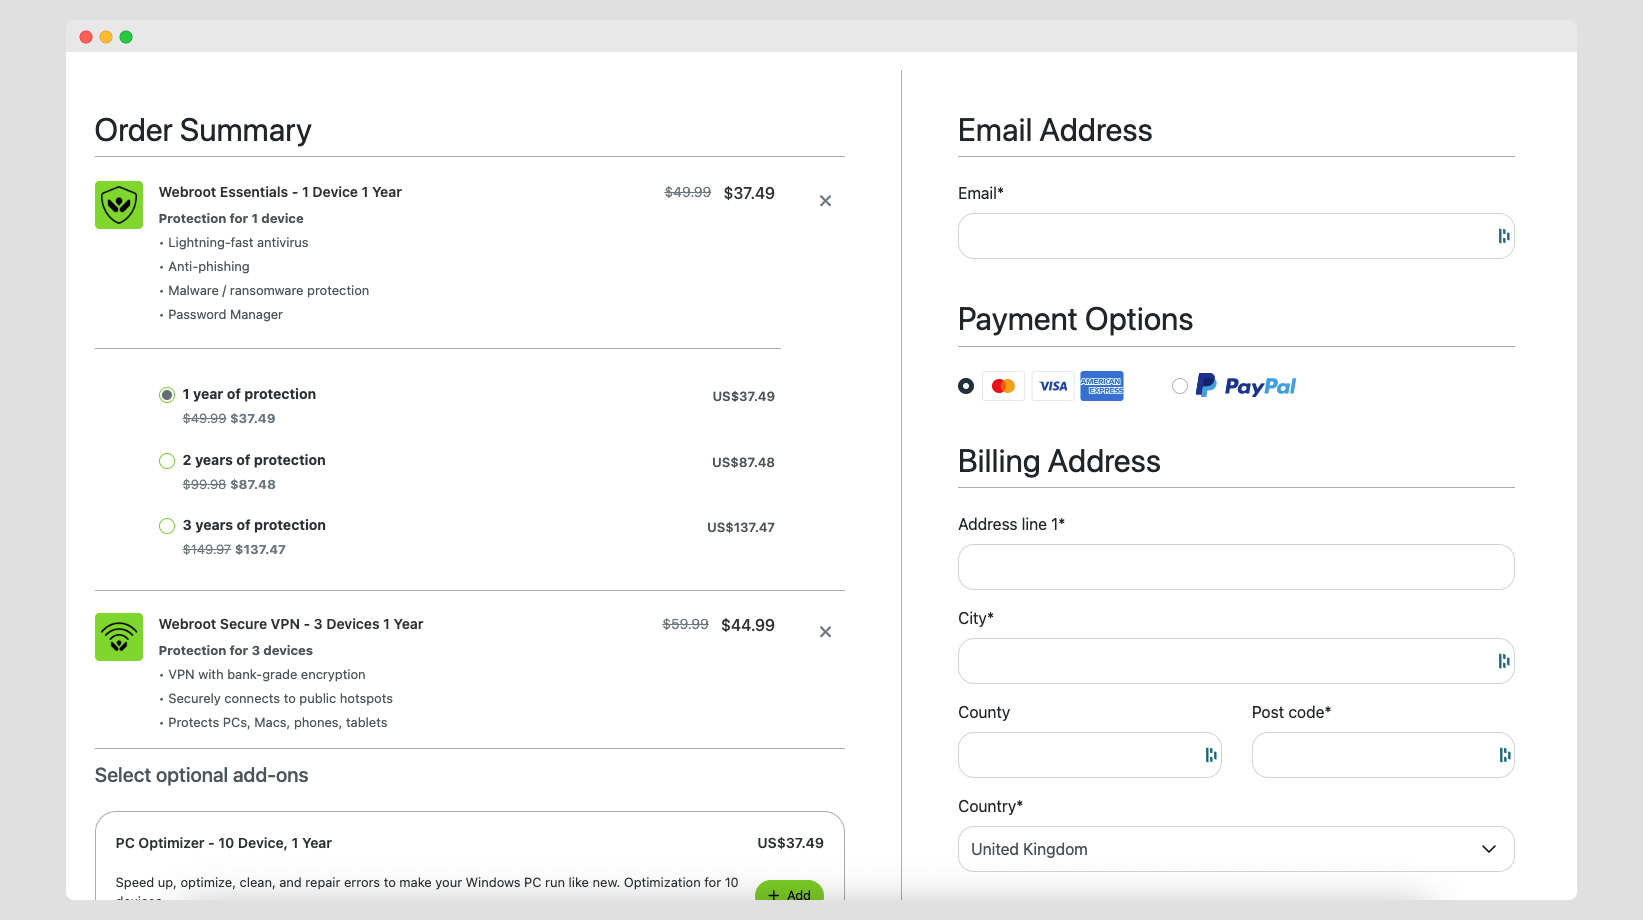Screen dimensions: 1643x920
Task: Click the 'US$87.48' price for 2 years
Action: (x=743, y=462)
